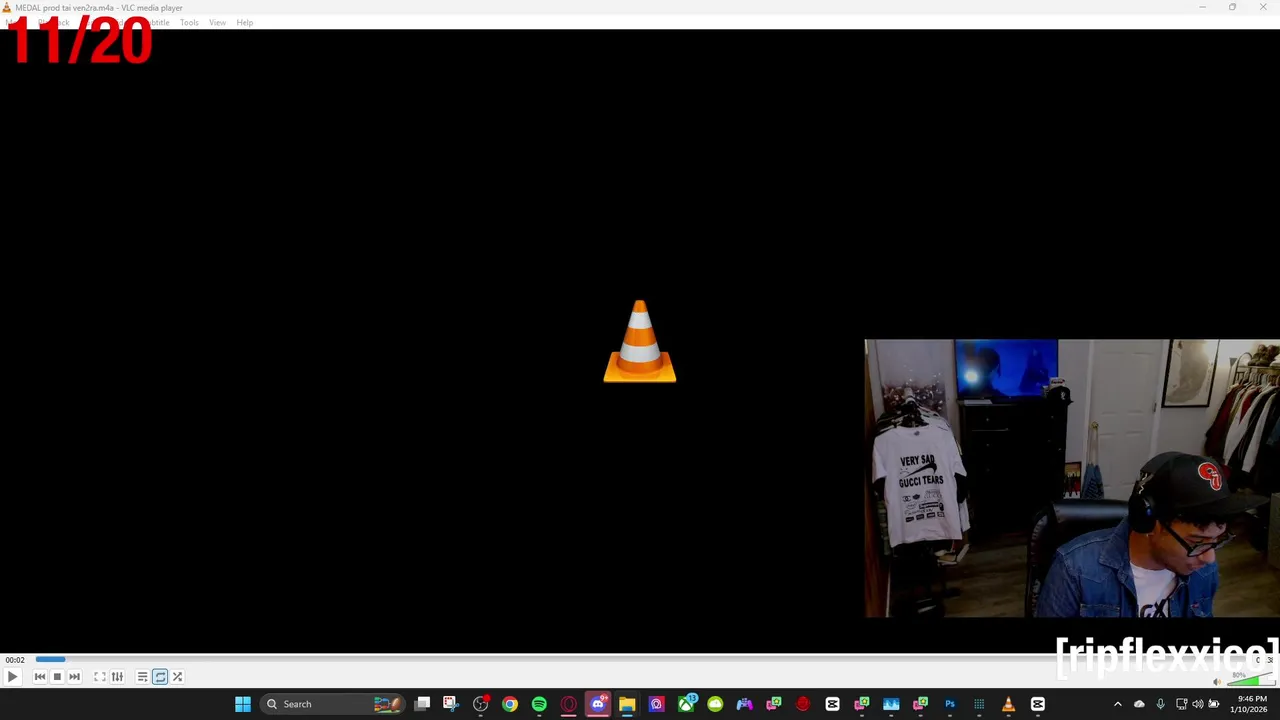Open File Explorer from the taskbar

[x=627, y=704]
